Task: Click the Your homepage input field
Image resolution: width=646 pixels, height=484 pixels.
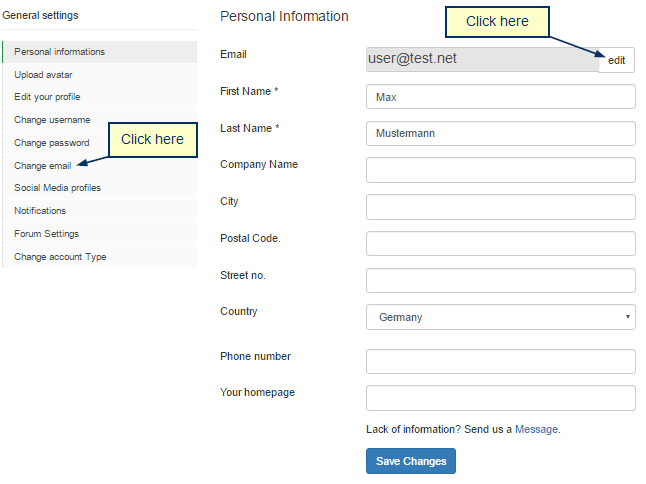Action: (501, 398)
